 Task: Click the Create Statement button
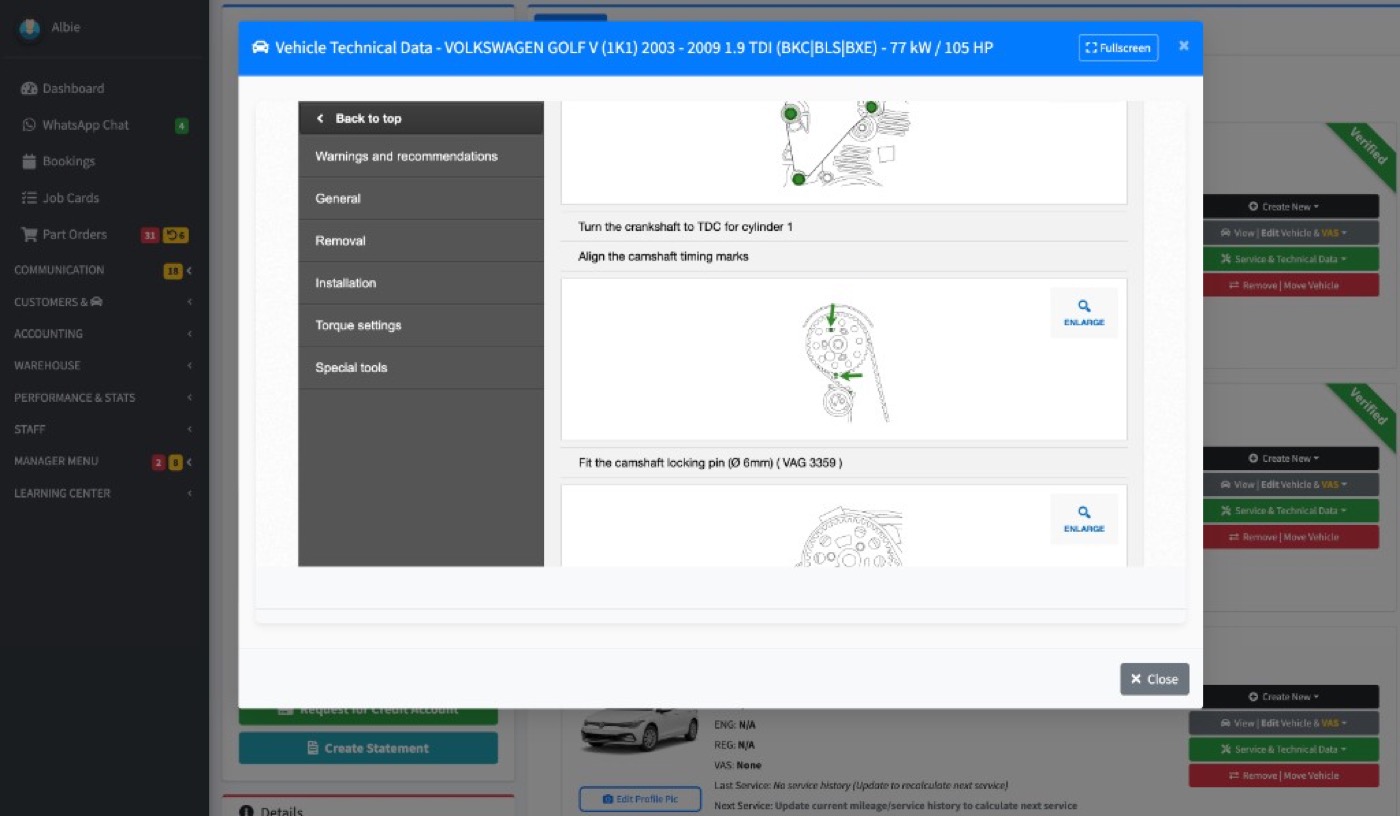(x=368, y=748)
